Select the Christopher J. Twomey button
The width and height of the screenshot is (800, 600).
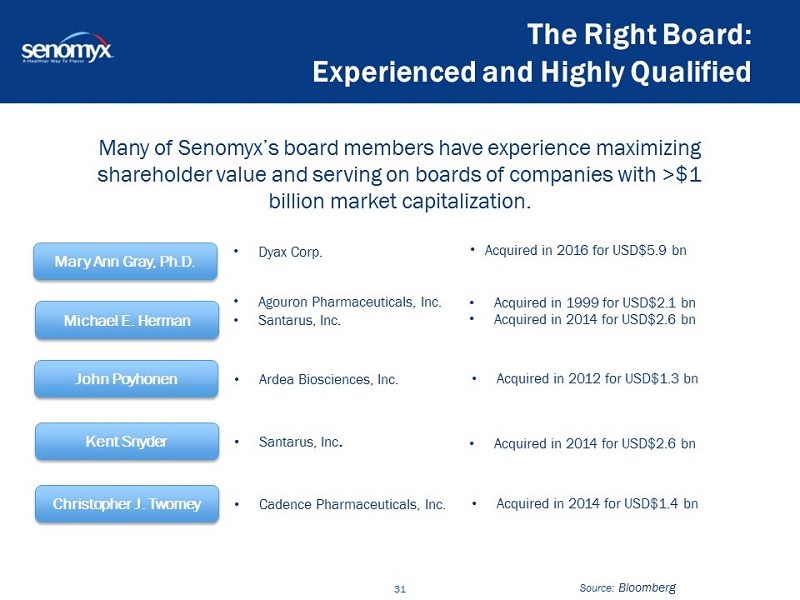(x=126, y=505)
